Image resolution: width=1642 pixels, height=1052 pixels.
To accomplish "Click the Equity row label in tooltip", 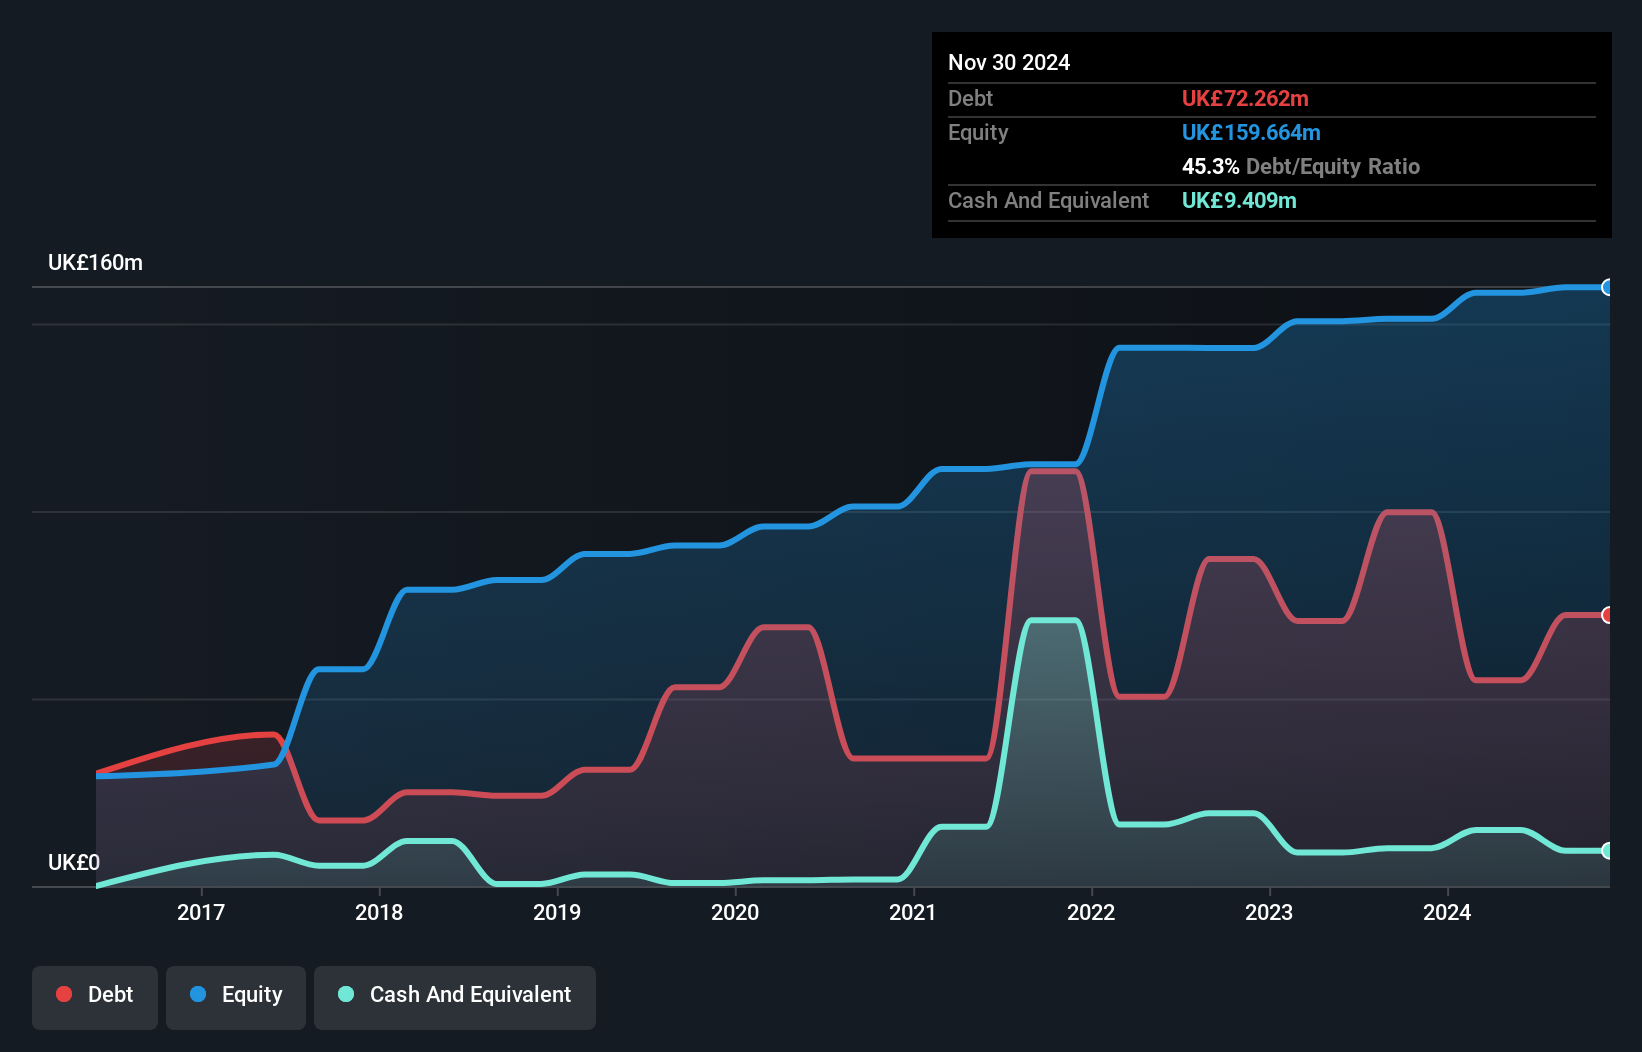I will pos(978,132).
